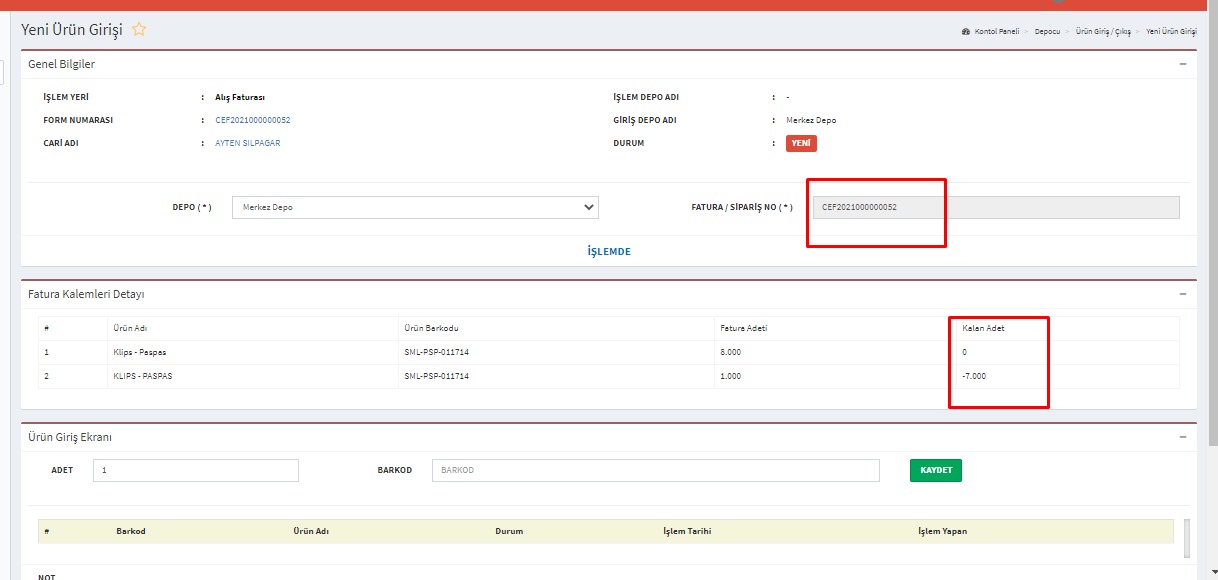Collapse the Genel Bilgiler panel
Image resolution: width=1218 pixels, height=580 pixels.
tap(1183, 64)
